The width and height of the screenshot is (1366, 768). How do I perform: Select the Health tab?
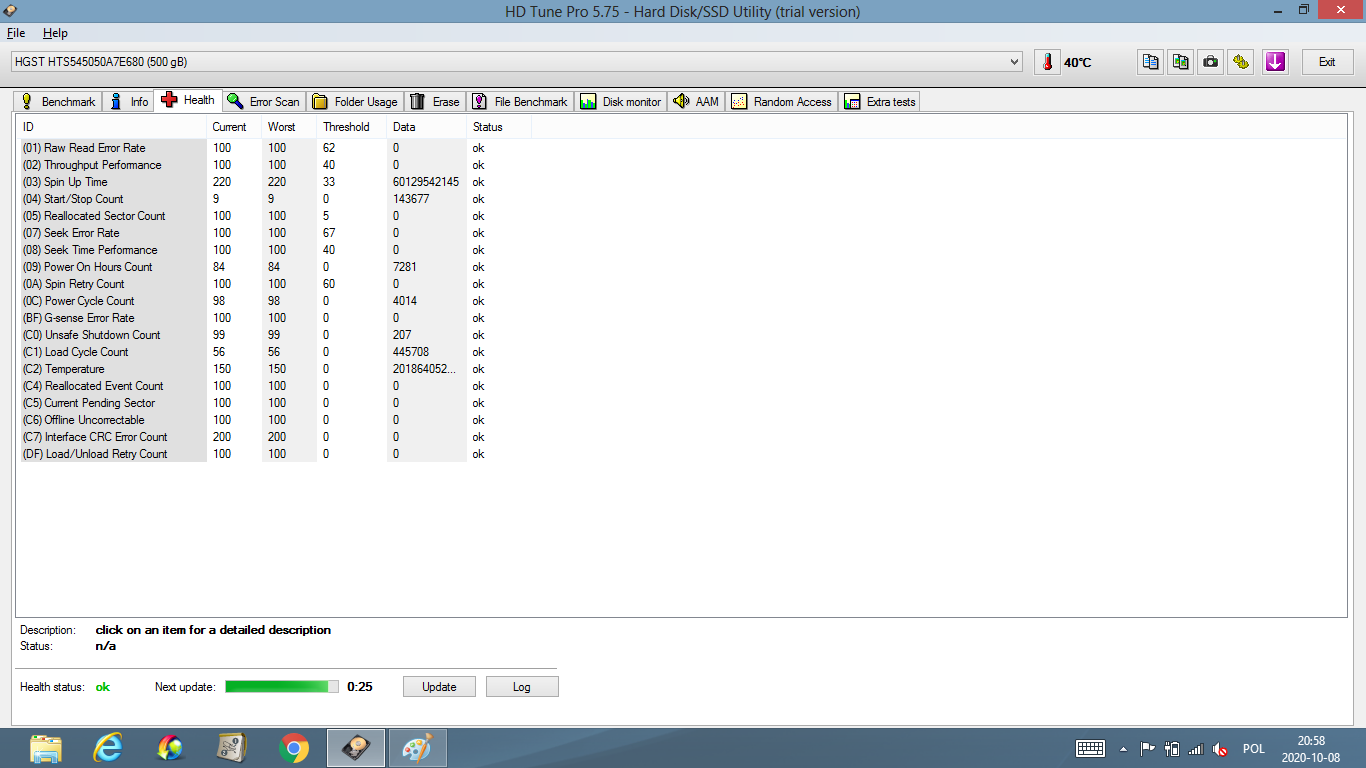tap(188, 100)
